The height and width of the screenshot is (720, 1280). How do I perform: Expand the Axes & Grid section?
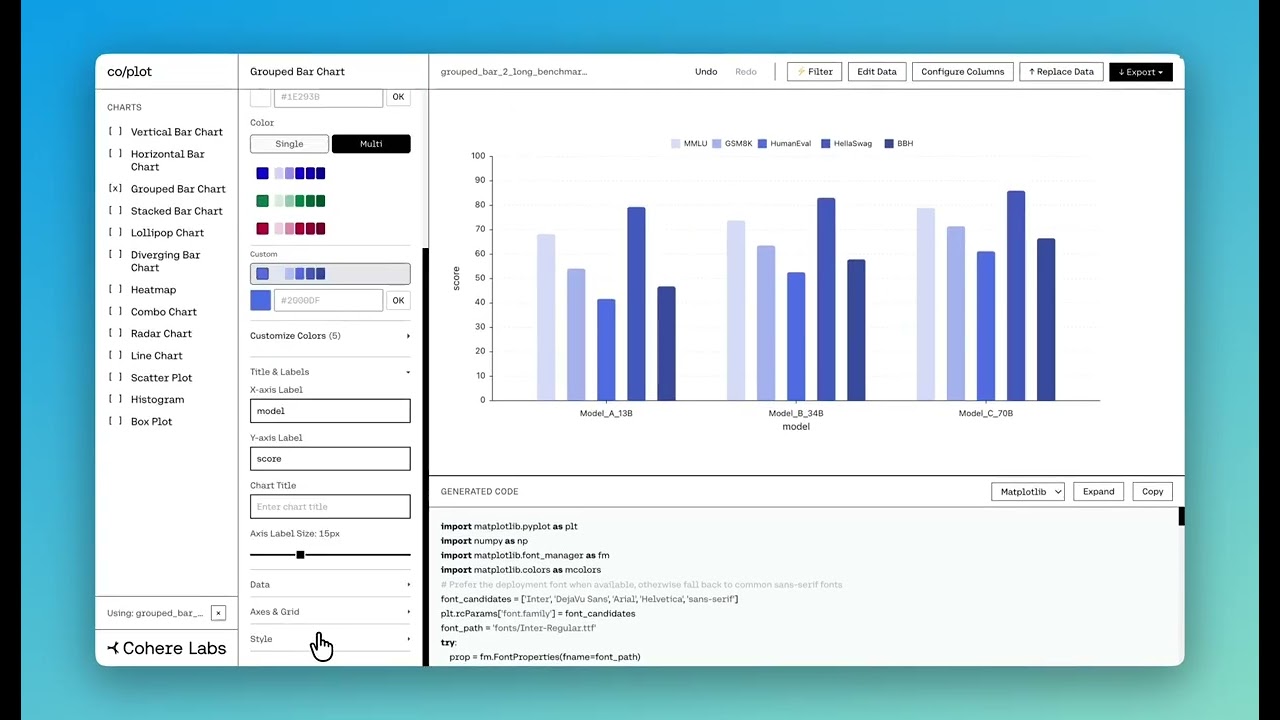click(330, 612)
